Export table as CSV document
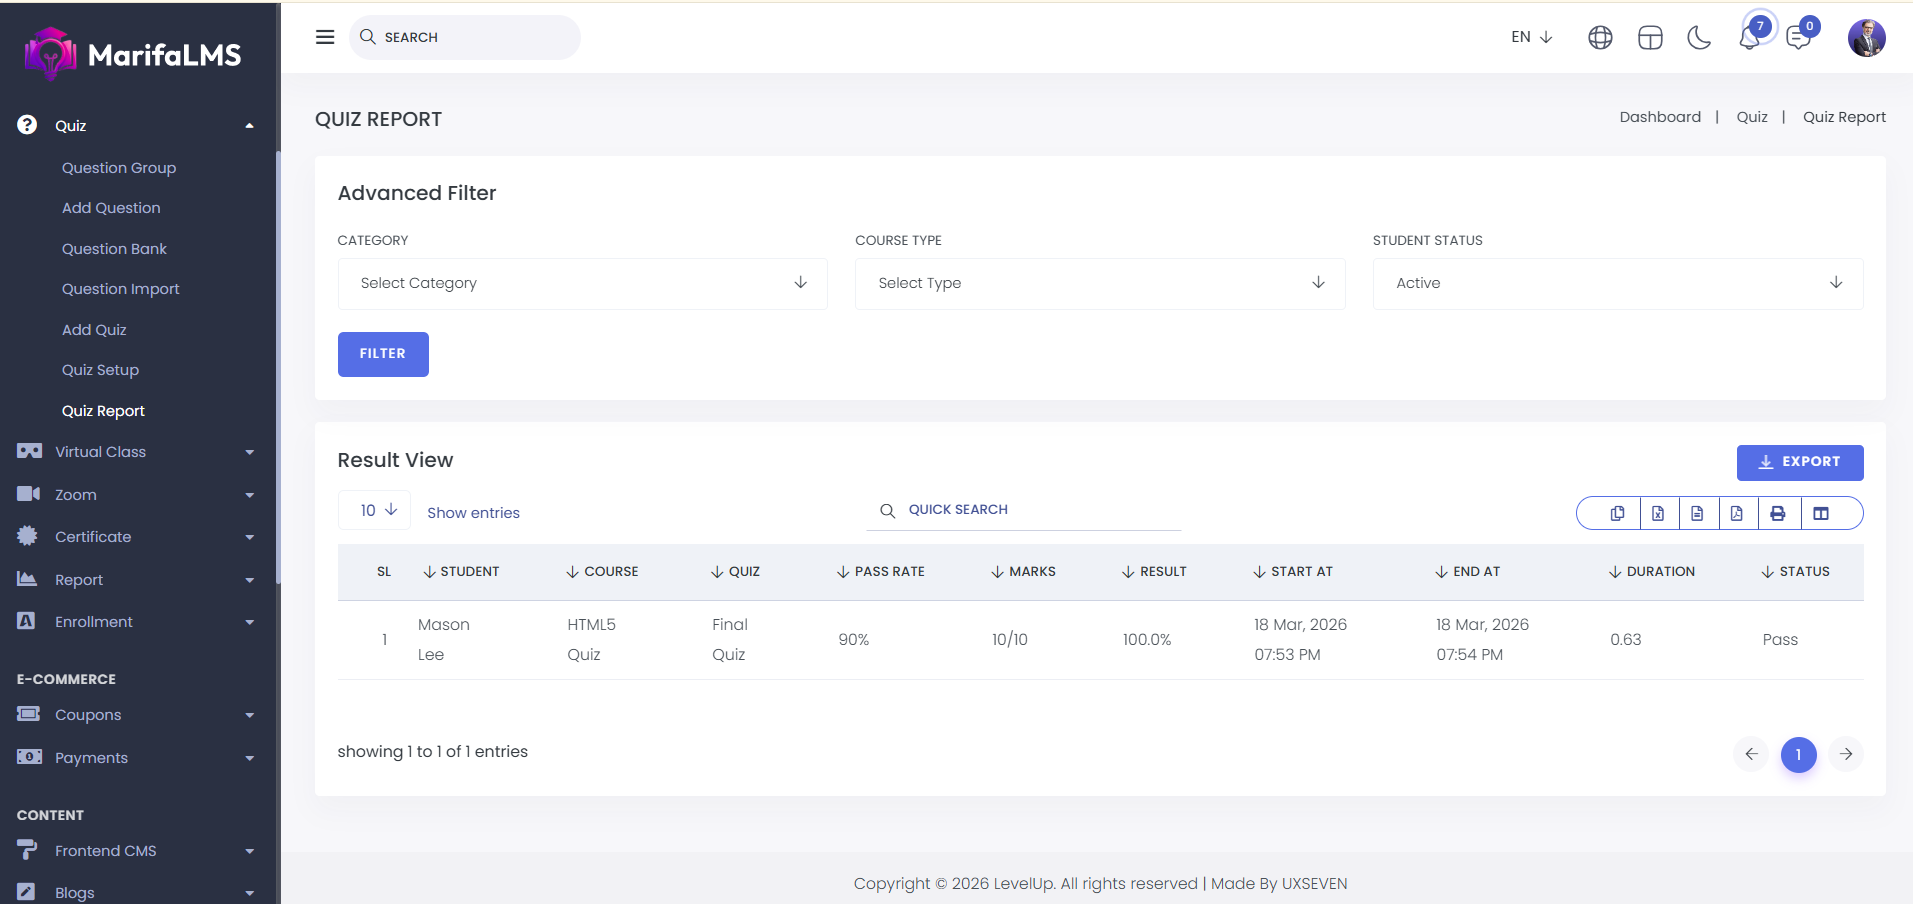The width and height of the screenshot is (1913, 904). pyautogui.click(x=1697, y=513)
